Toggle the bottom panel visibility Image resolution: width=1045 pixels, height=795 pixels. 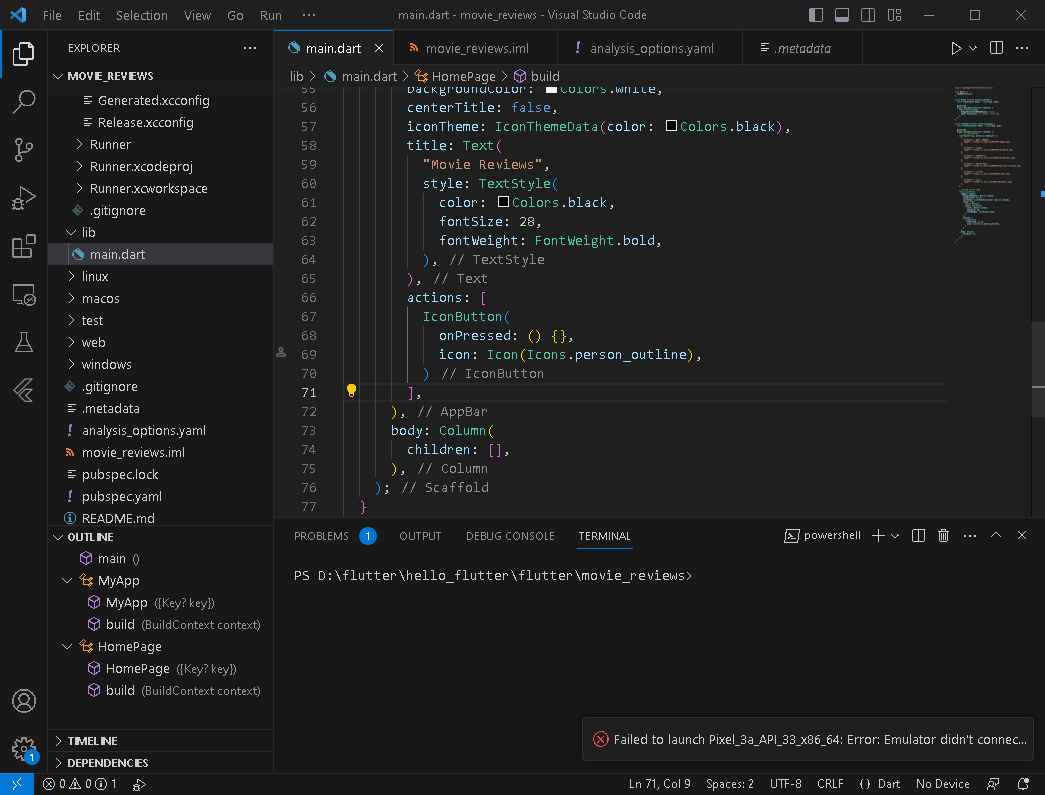click(842, 15)
